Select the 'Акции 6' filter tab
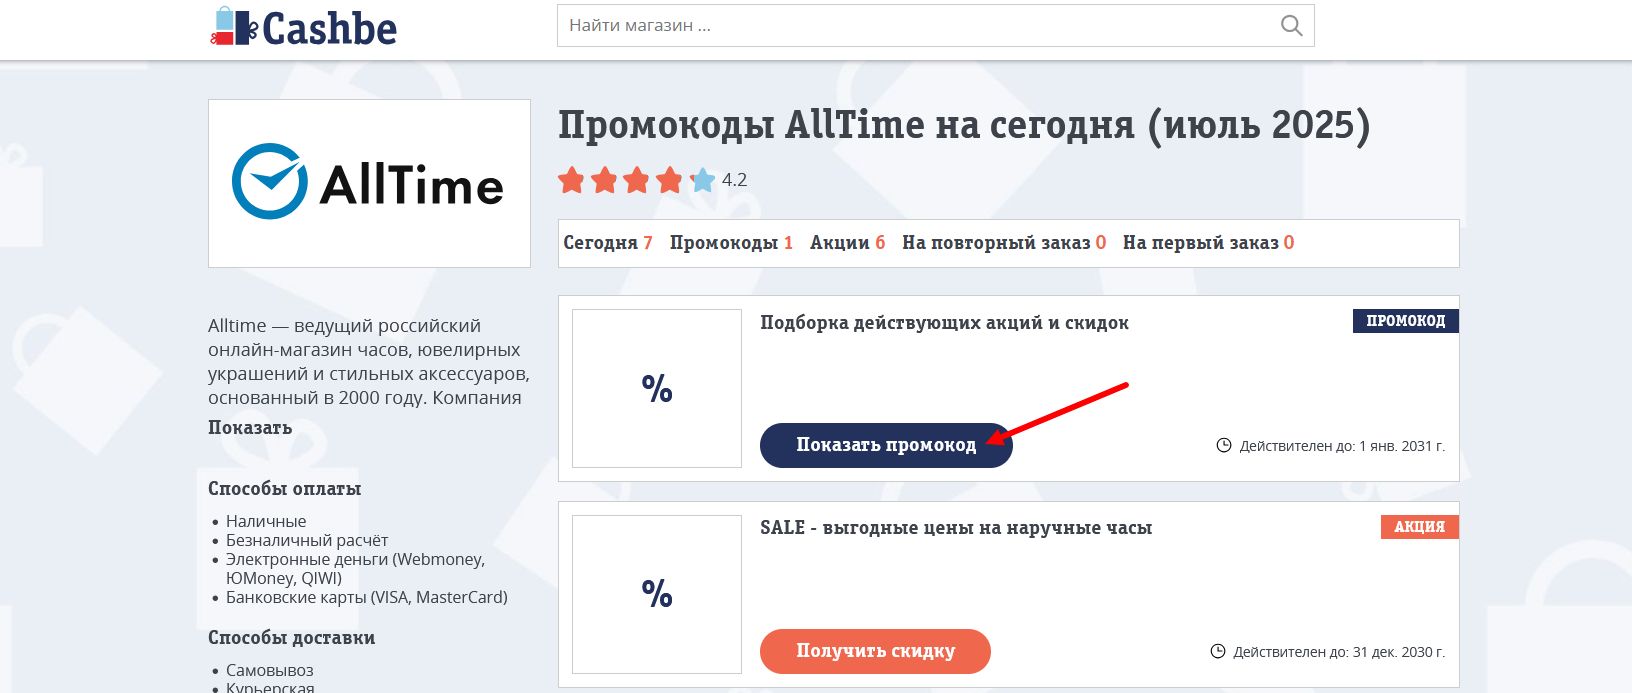 click(848, 243)
